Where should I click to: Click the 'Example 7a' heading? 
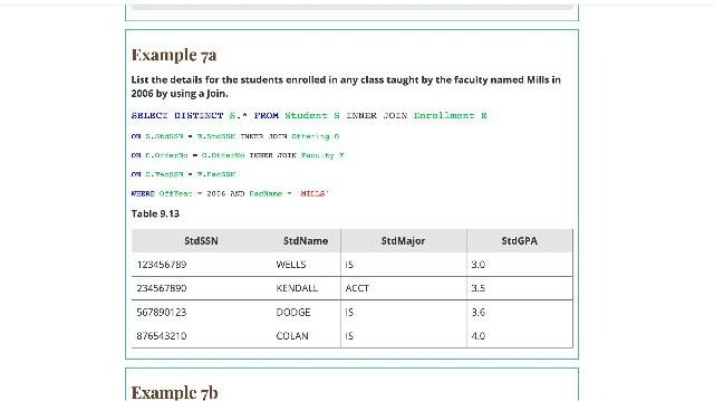pyautogui.click(x=173, y=55)
